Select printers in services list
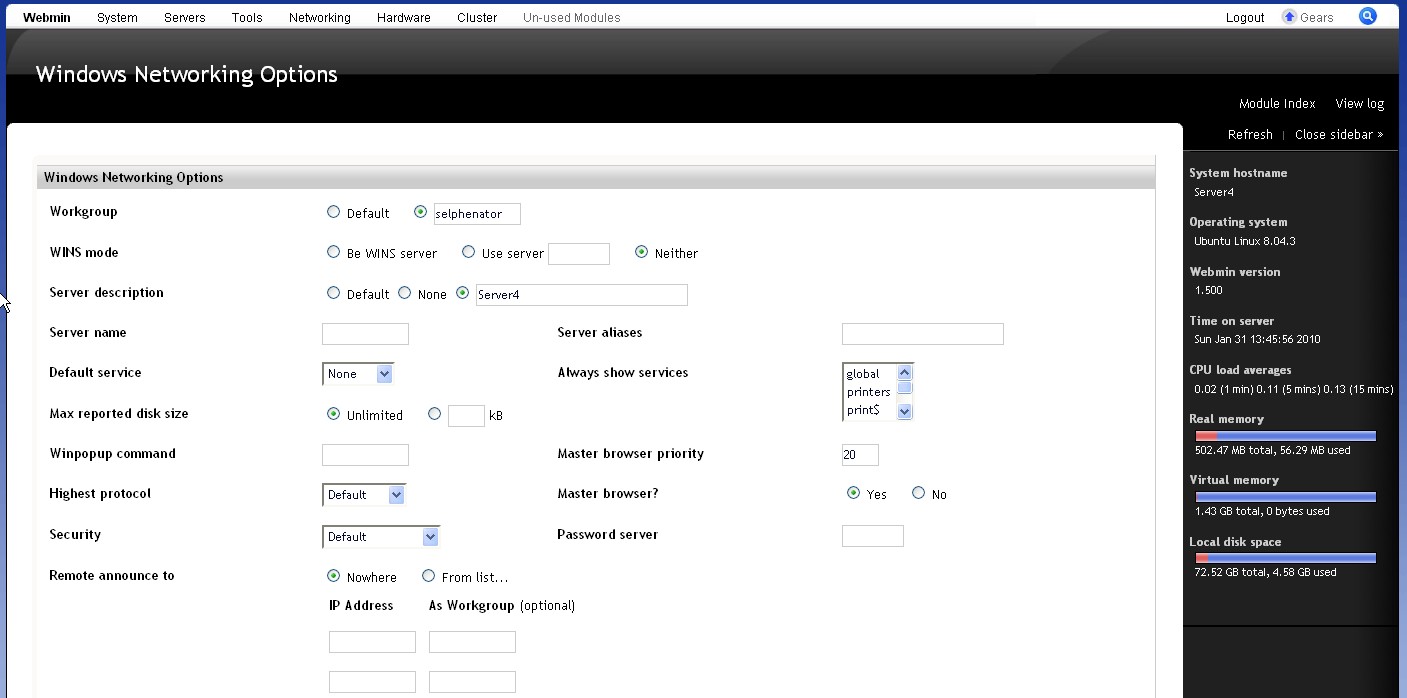Viewport: 1407px width, 698px height. pos(867,392)
